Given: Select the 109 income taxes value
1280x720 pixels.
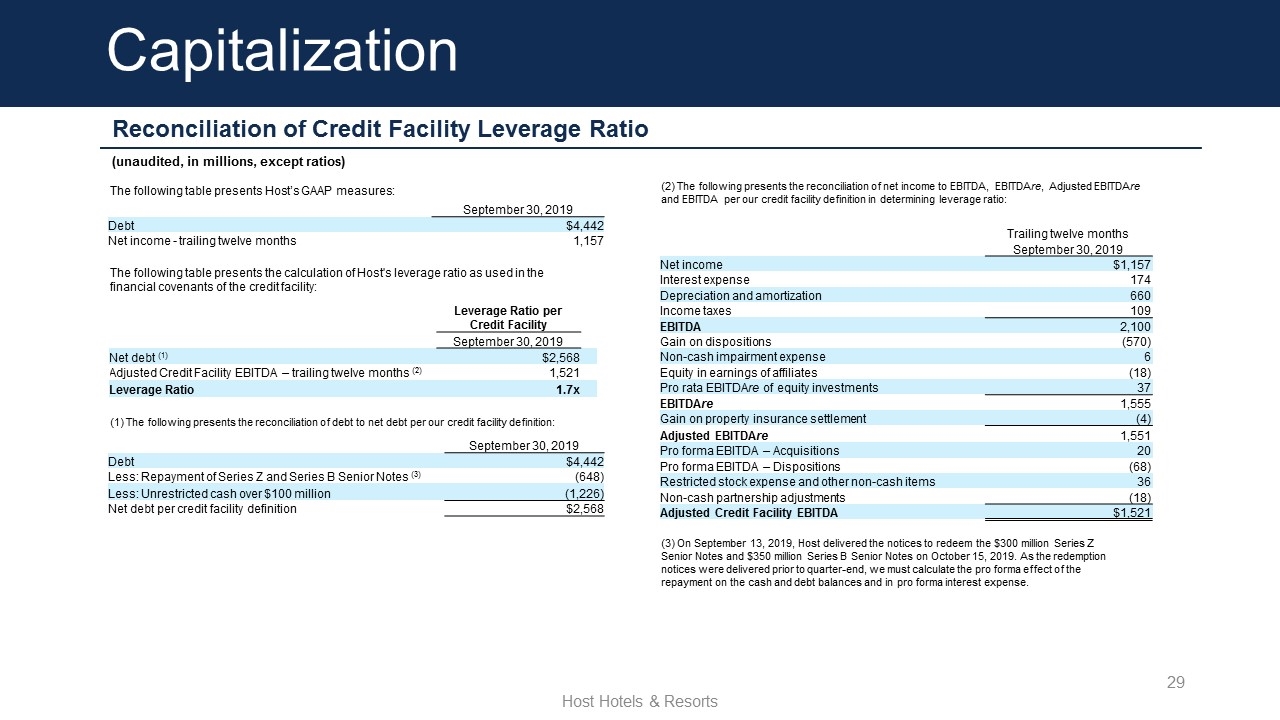Looking at the screenshot, I should (x=1141, y=311).
